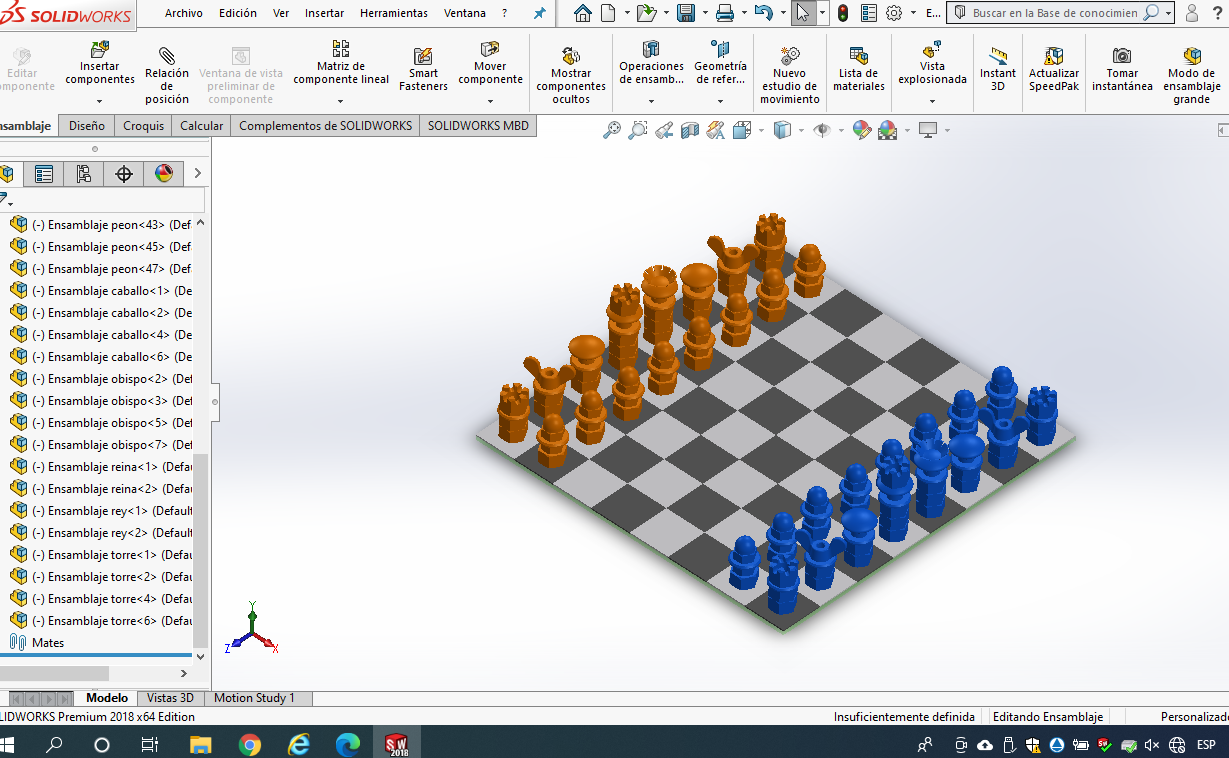
Task: Click Insertar componentes tool
Action: coord(100,63)
